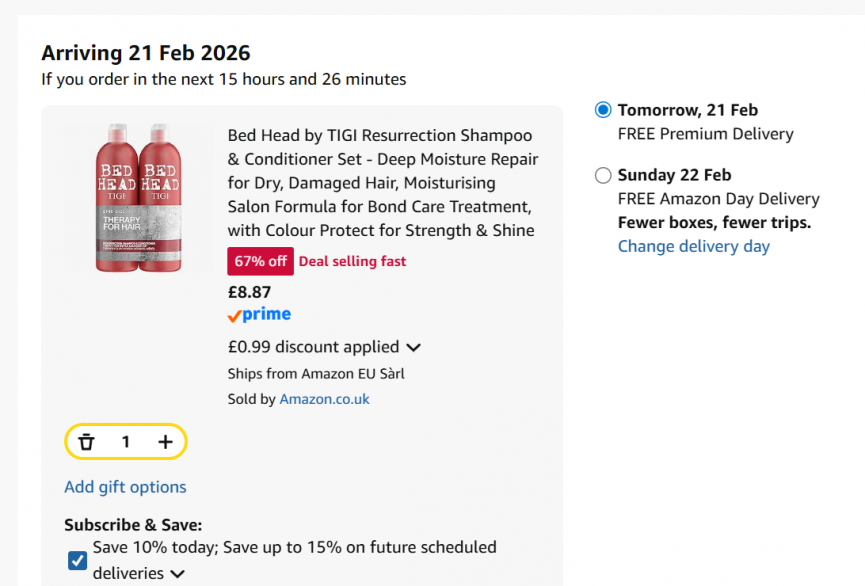The height and width of the screenshot is (586, 865).
Task: Remove item using the trash icon
Action: [86, 441]
